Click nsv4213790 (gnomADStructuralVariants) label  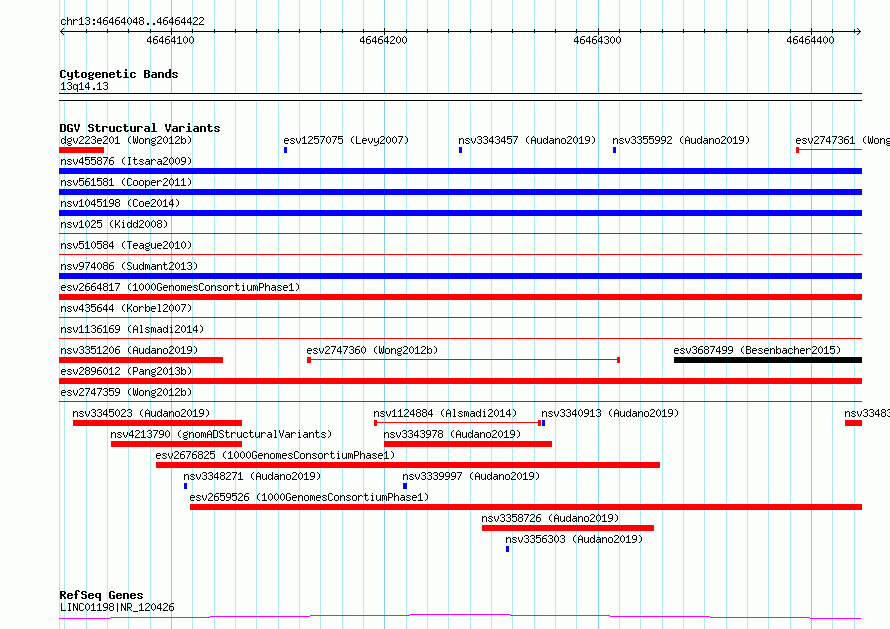click(x=221, y=434)
